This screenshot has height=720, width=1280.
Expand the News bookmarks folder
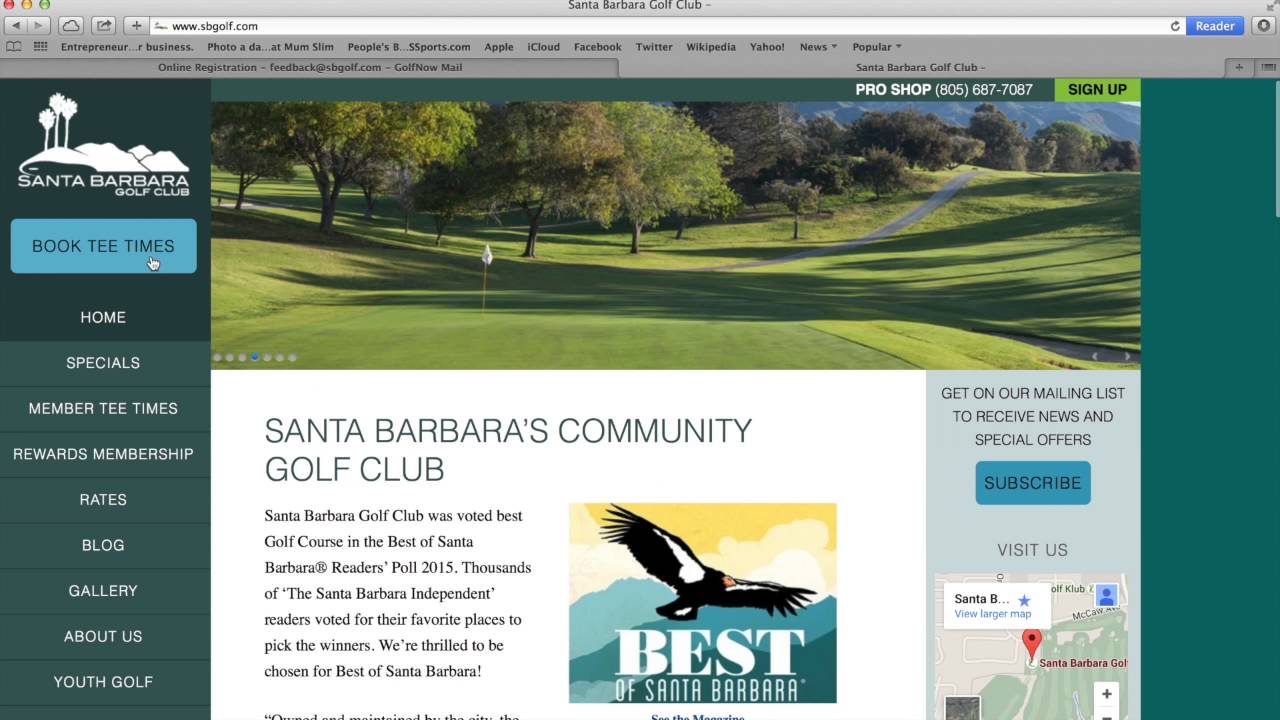[818, 47]
